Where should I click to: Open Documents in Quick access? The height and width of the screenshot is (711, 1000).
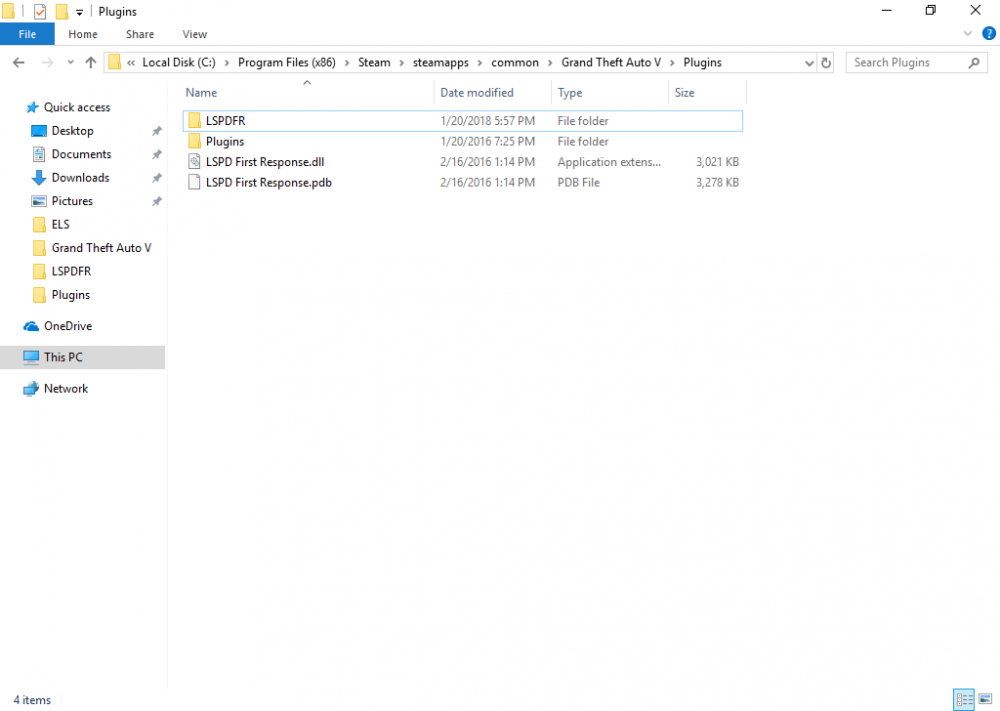pos(81,154)
